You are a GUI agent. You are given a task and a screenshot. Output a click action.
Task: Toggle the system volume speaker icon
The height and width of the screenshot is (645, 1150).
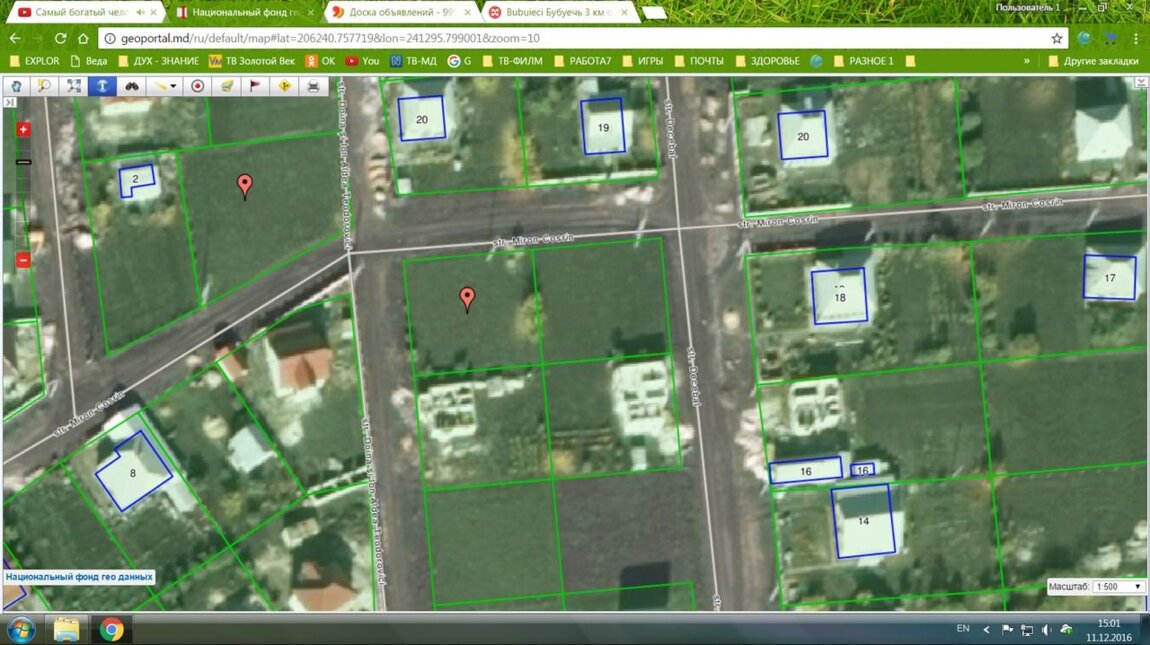coord(1046,629)
